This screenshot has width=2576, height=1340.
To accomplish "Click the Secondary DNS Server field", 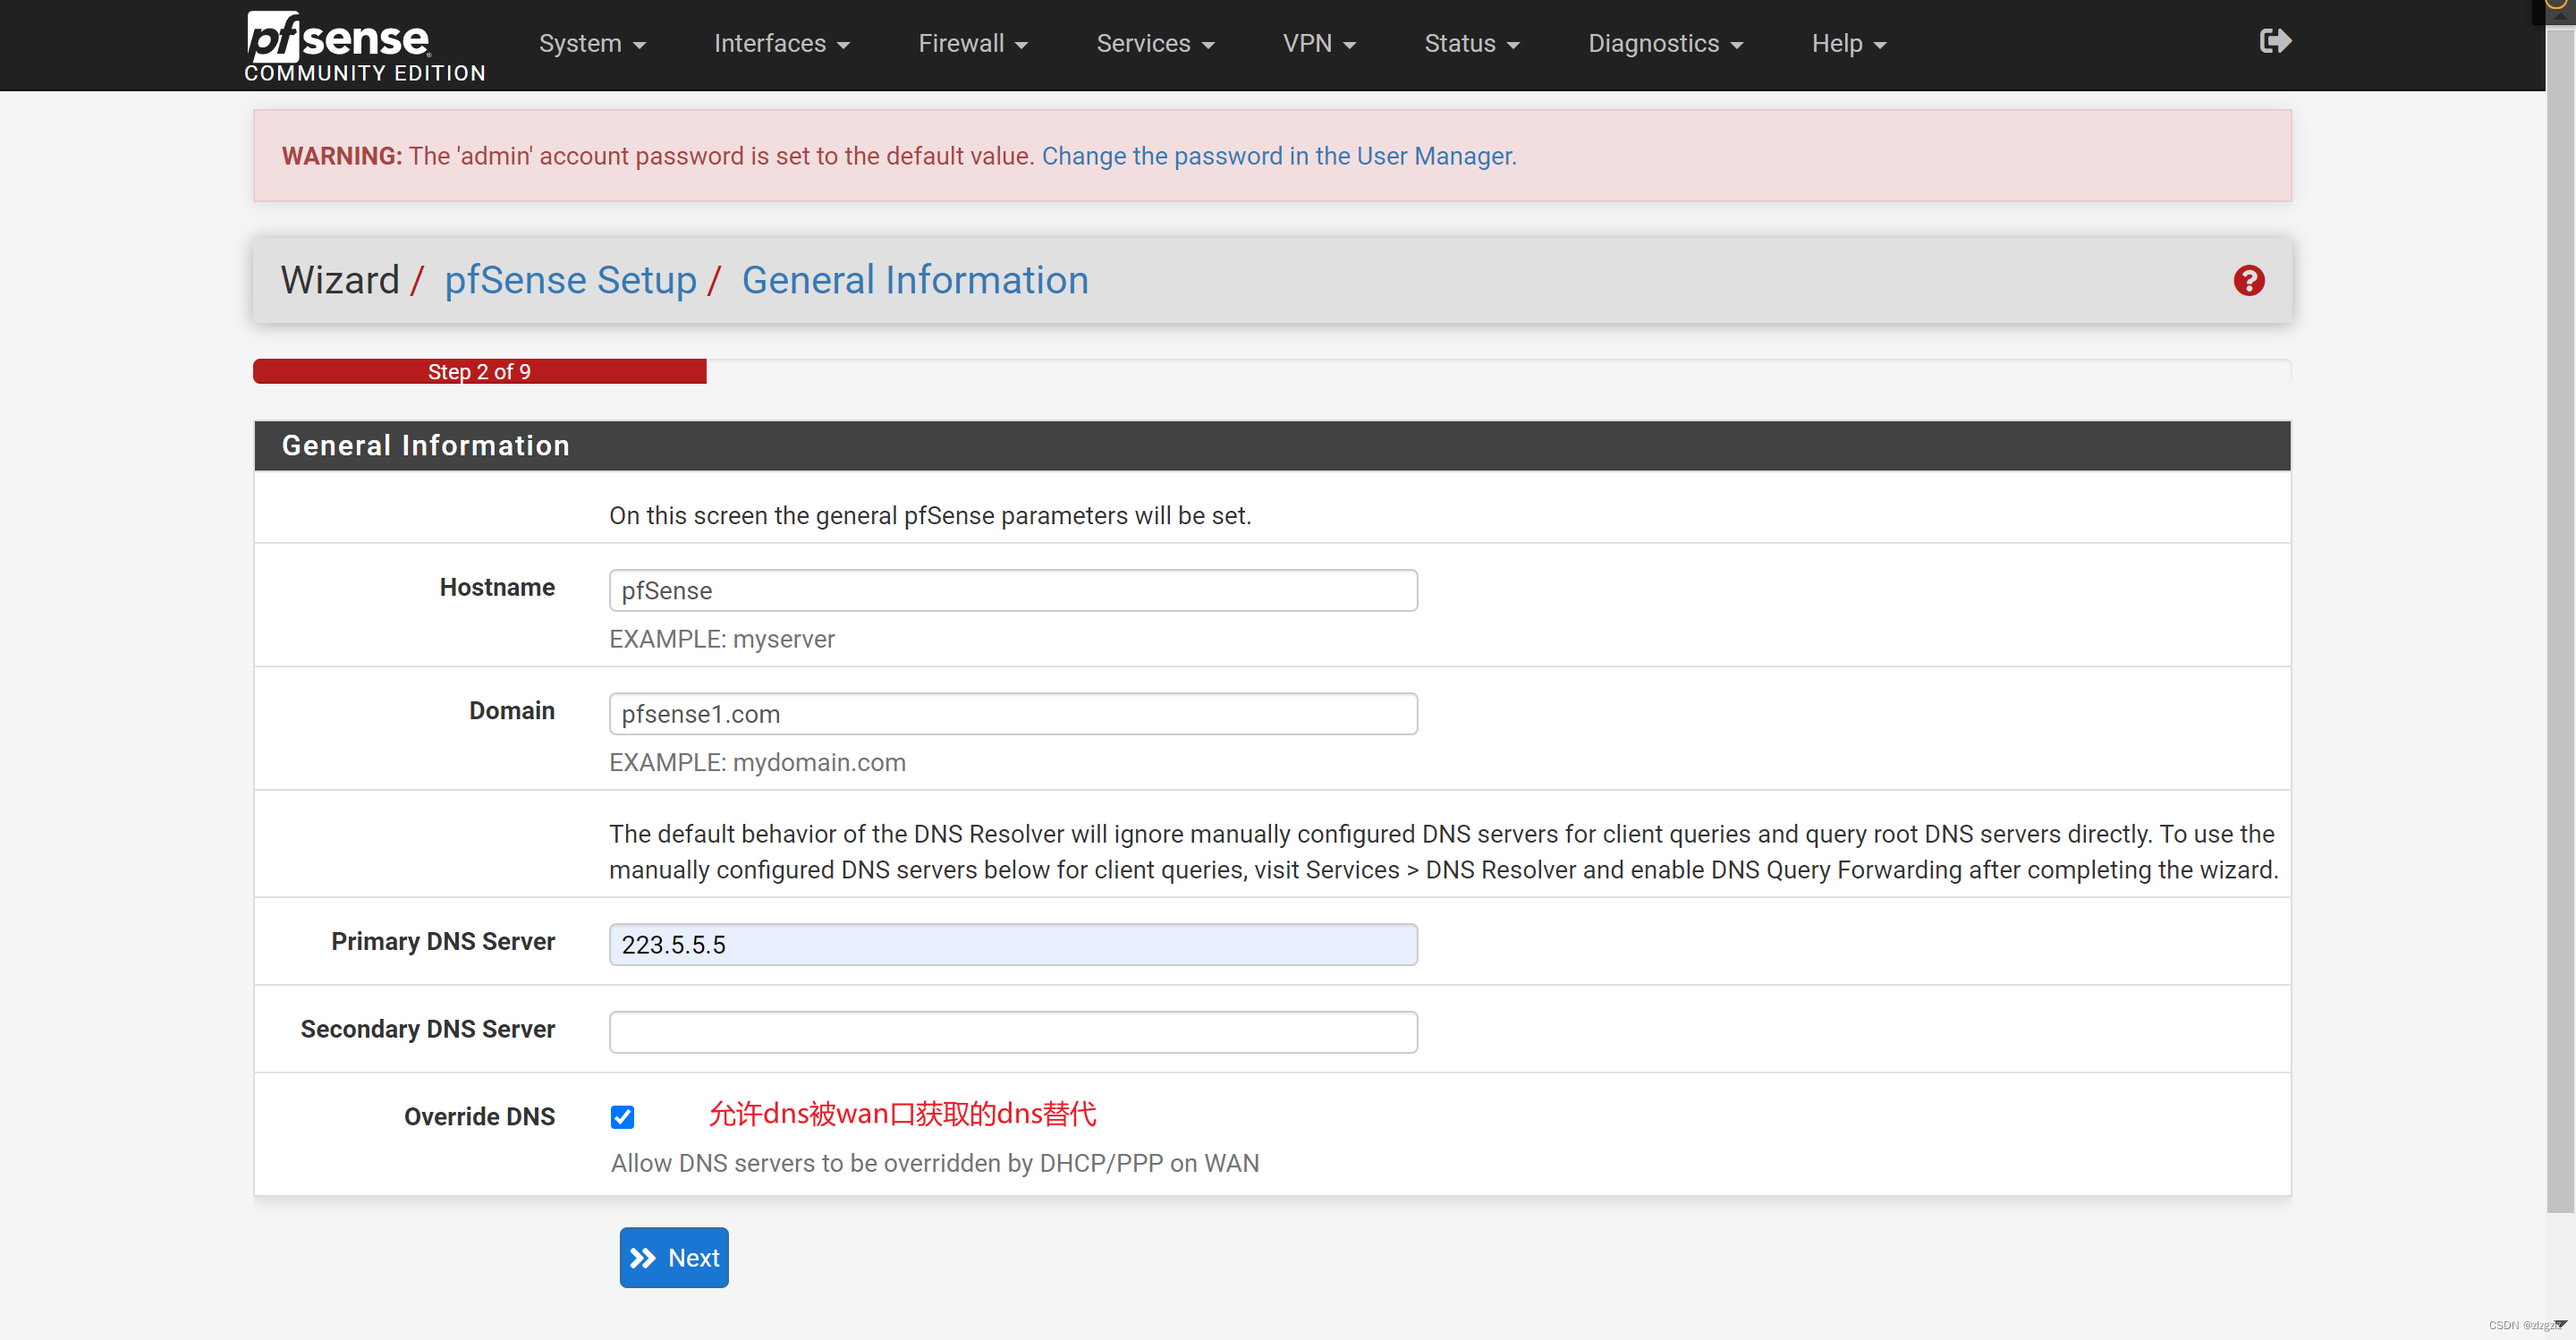I will pyautogui.click(x=1012, y=1031).
